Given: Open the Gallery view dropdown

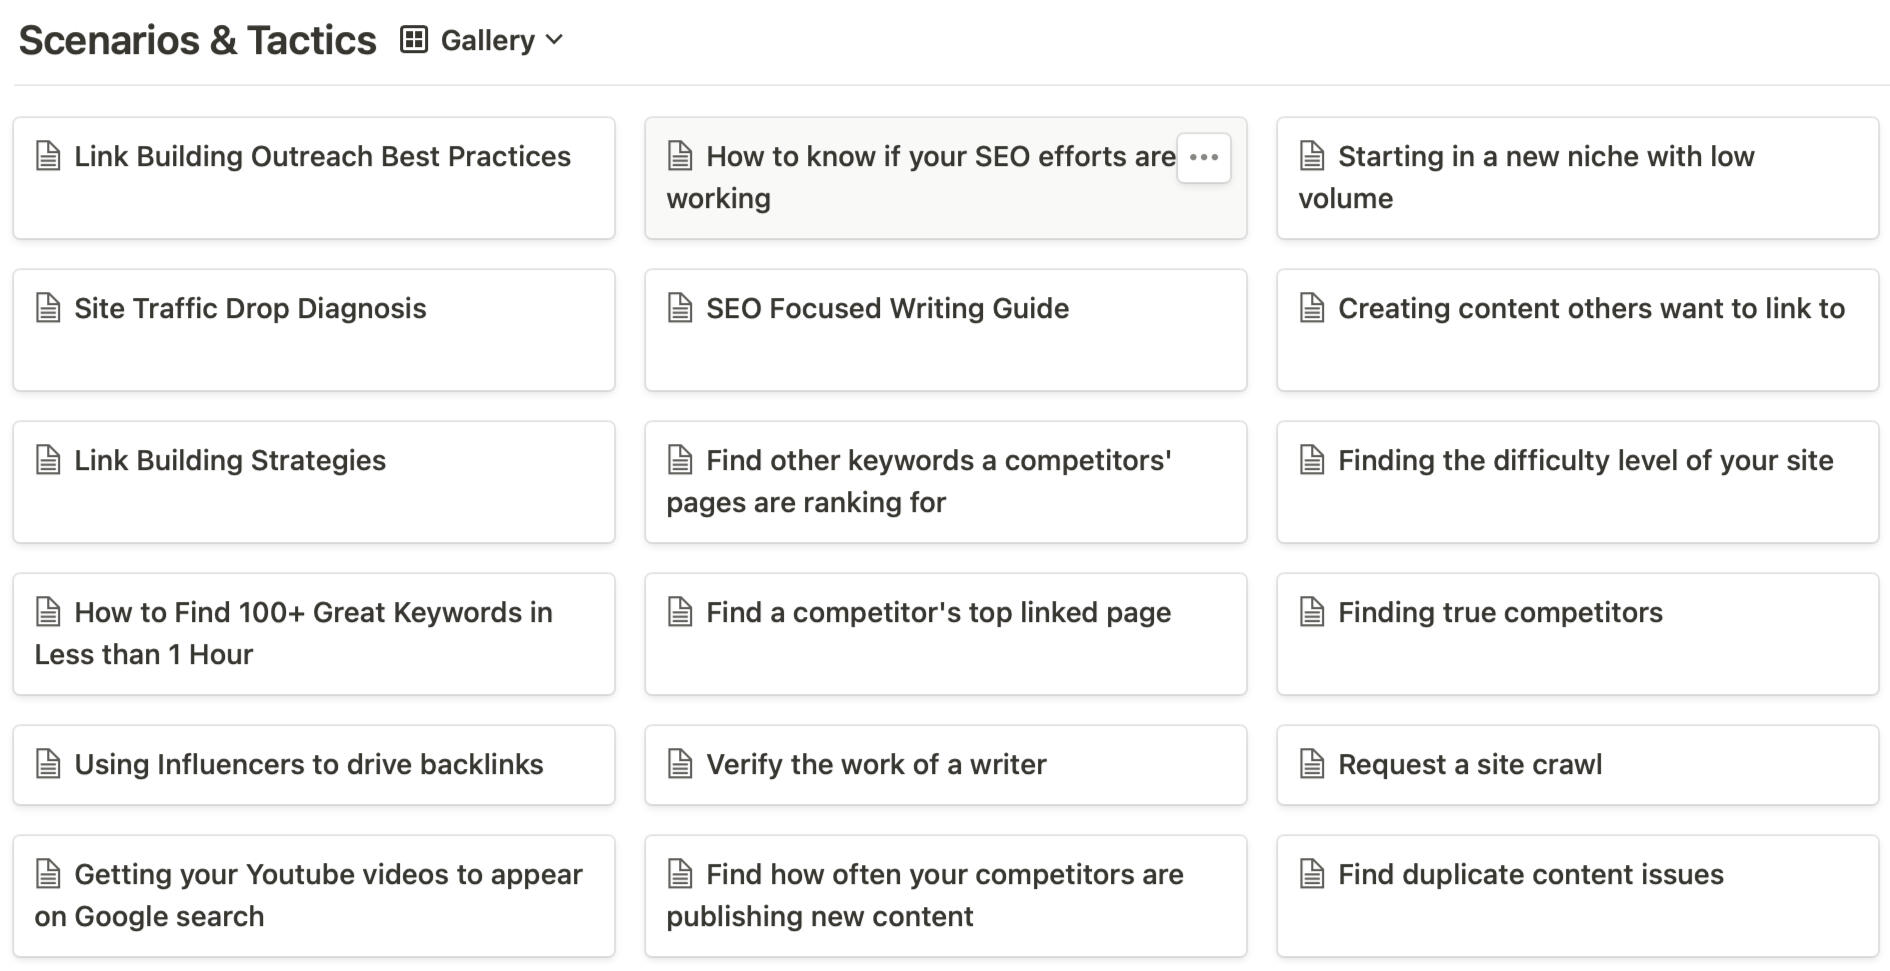Looking at the screenshot, I should (487, 40).
